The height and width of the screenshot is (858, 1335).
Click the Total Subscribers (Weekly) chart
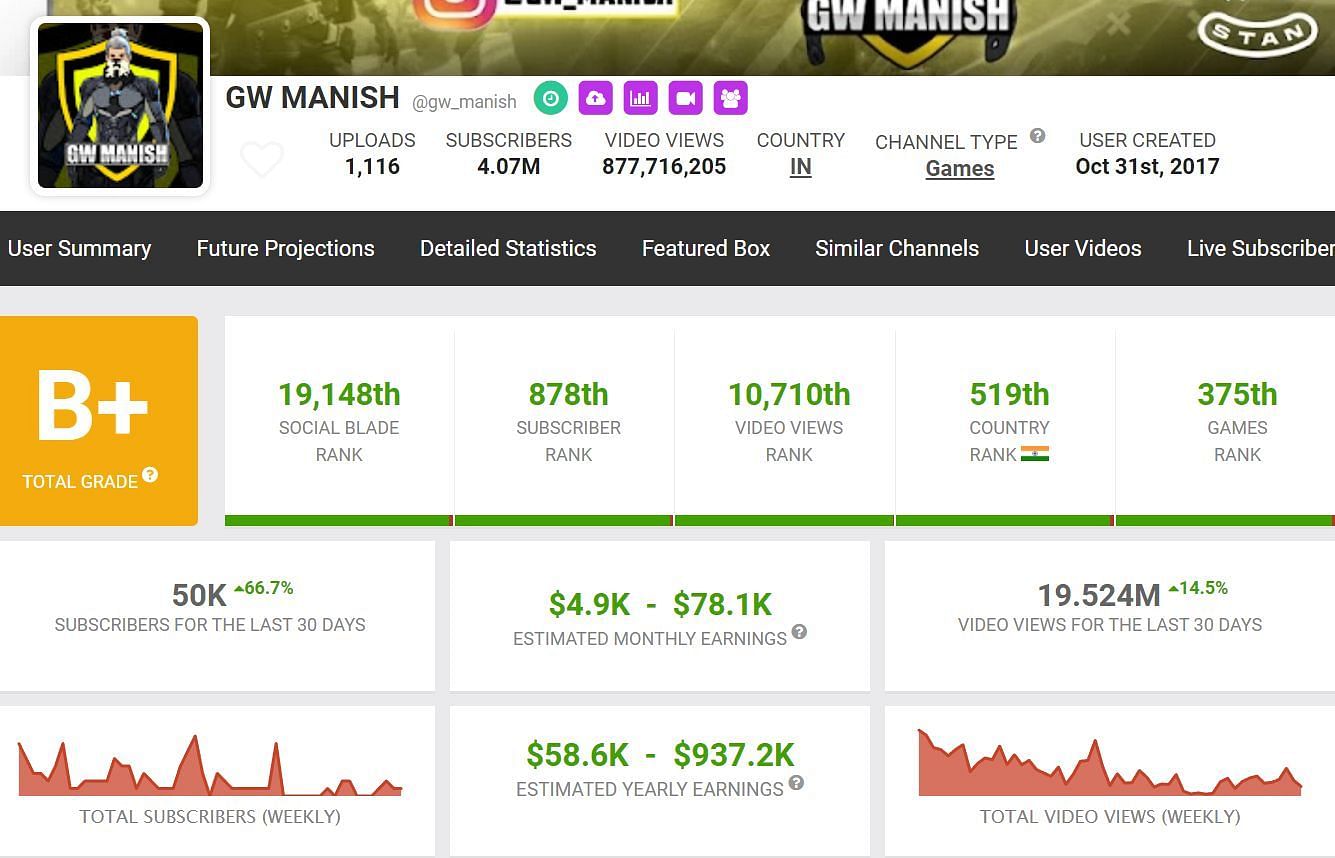(x=210, y=766)
